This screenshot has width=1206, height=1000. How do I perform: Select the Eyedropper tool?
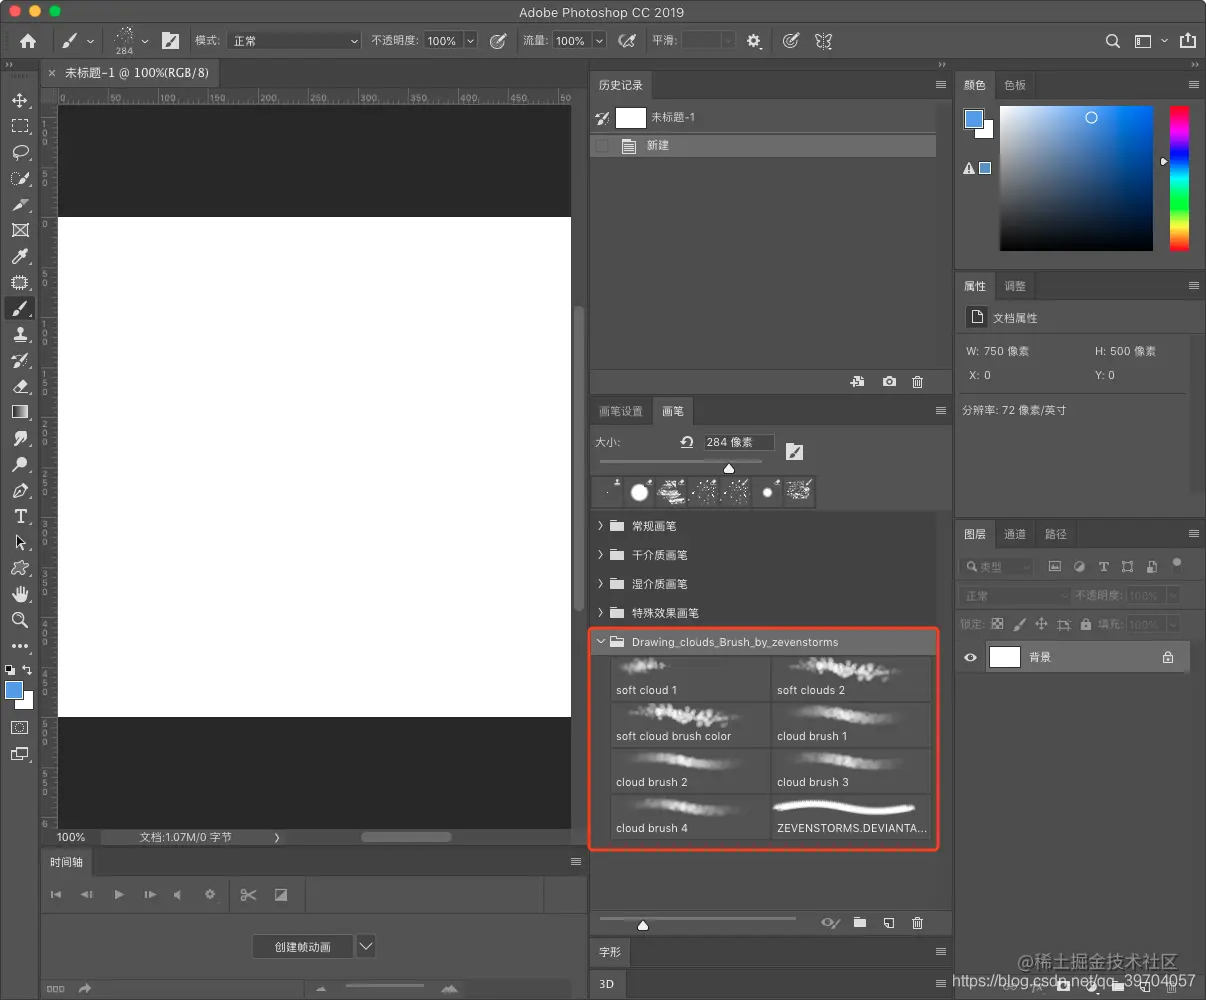pyautogui.click(x=20, y=257)
